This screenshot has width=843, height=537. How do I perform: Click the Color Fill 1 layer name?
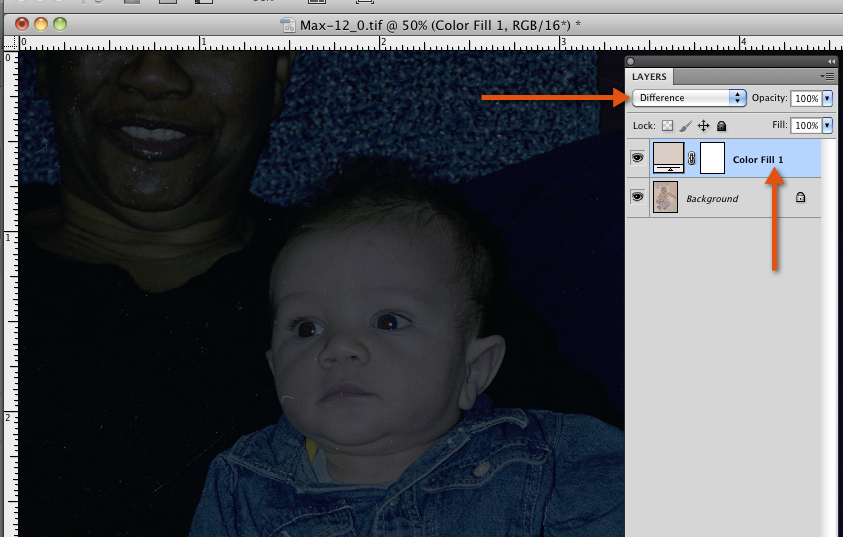pos(758,159)
